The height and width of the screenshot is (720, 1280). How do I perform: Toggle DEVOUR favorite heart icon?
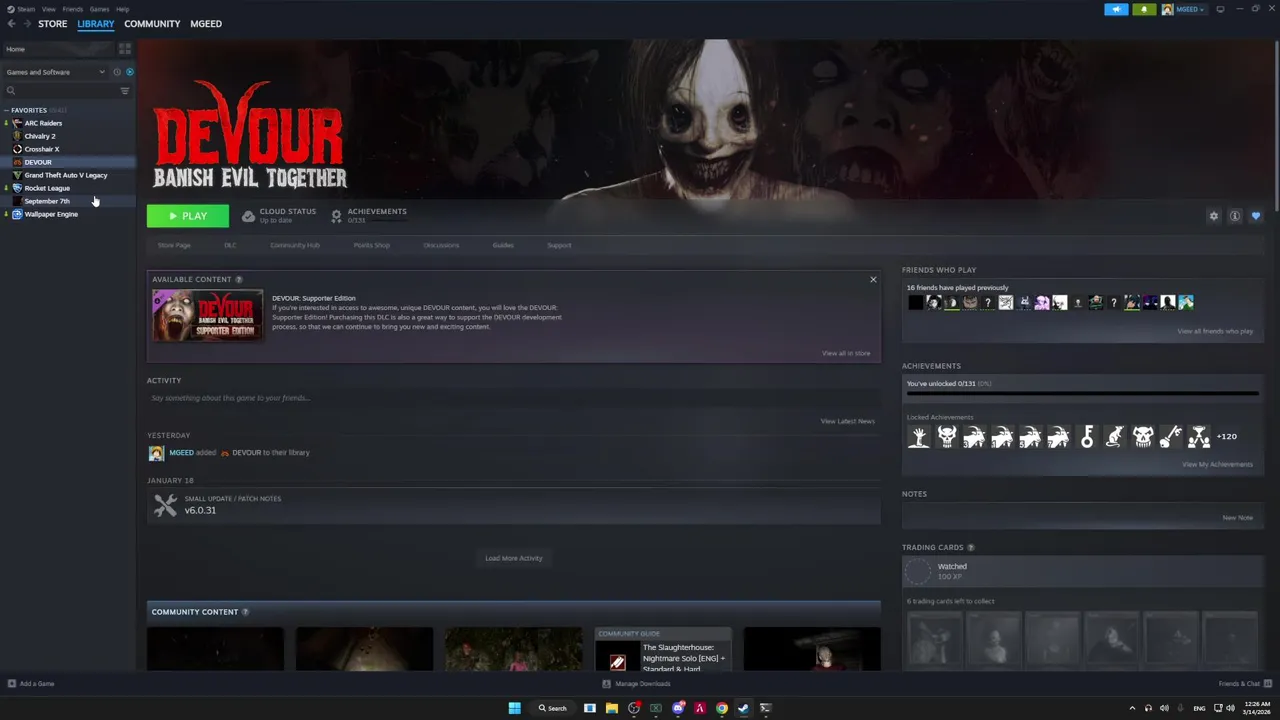point(1256,216)
